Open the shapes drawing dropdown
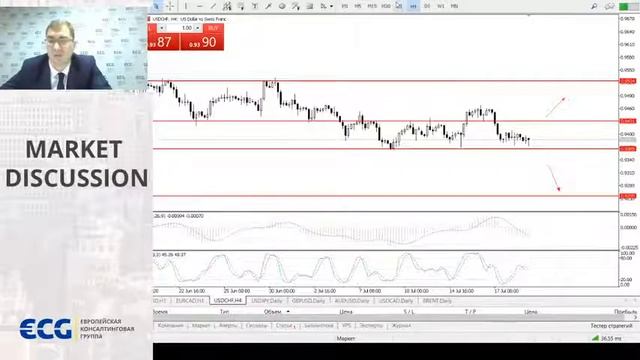This screenshot has width=640, height=360. (326, 6)
